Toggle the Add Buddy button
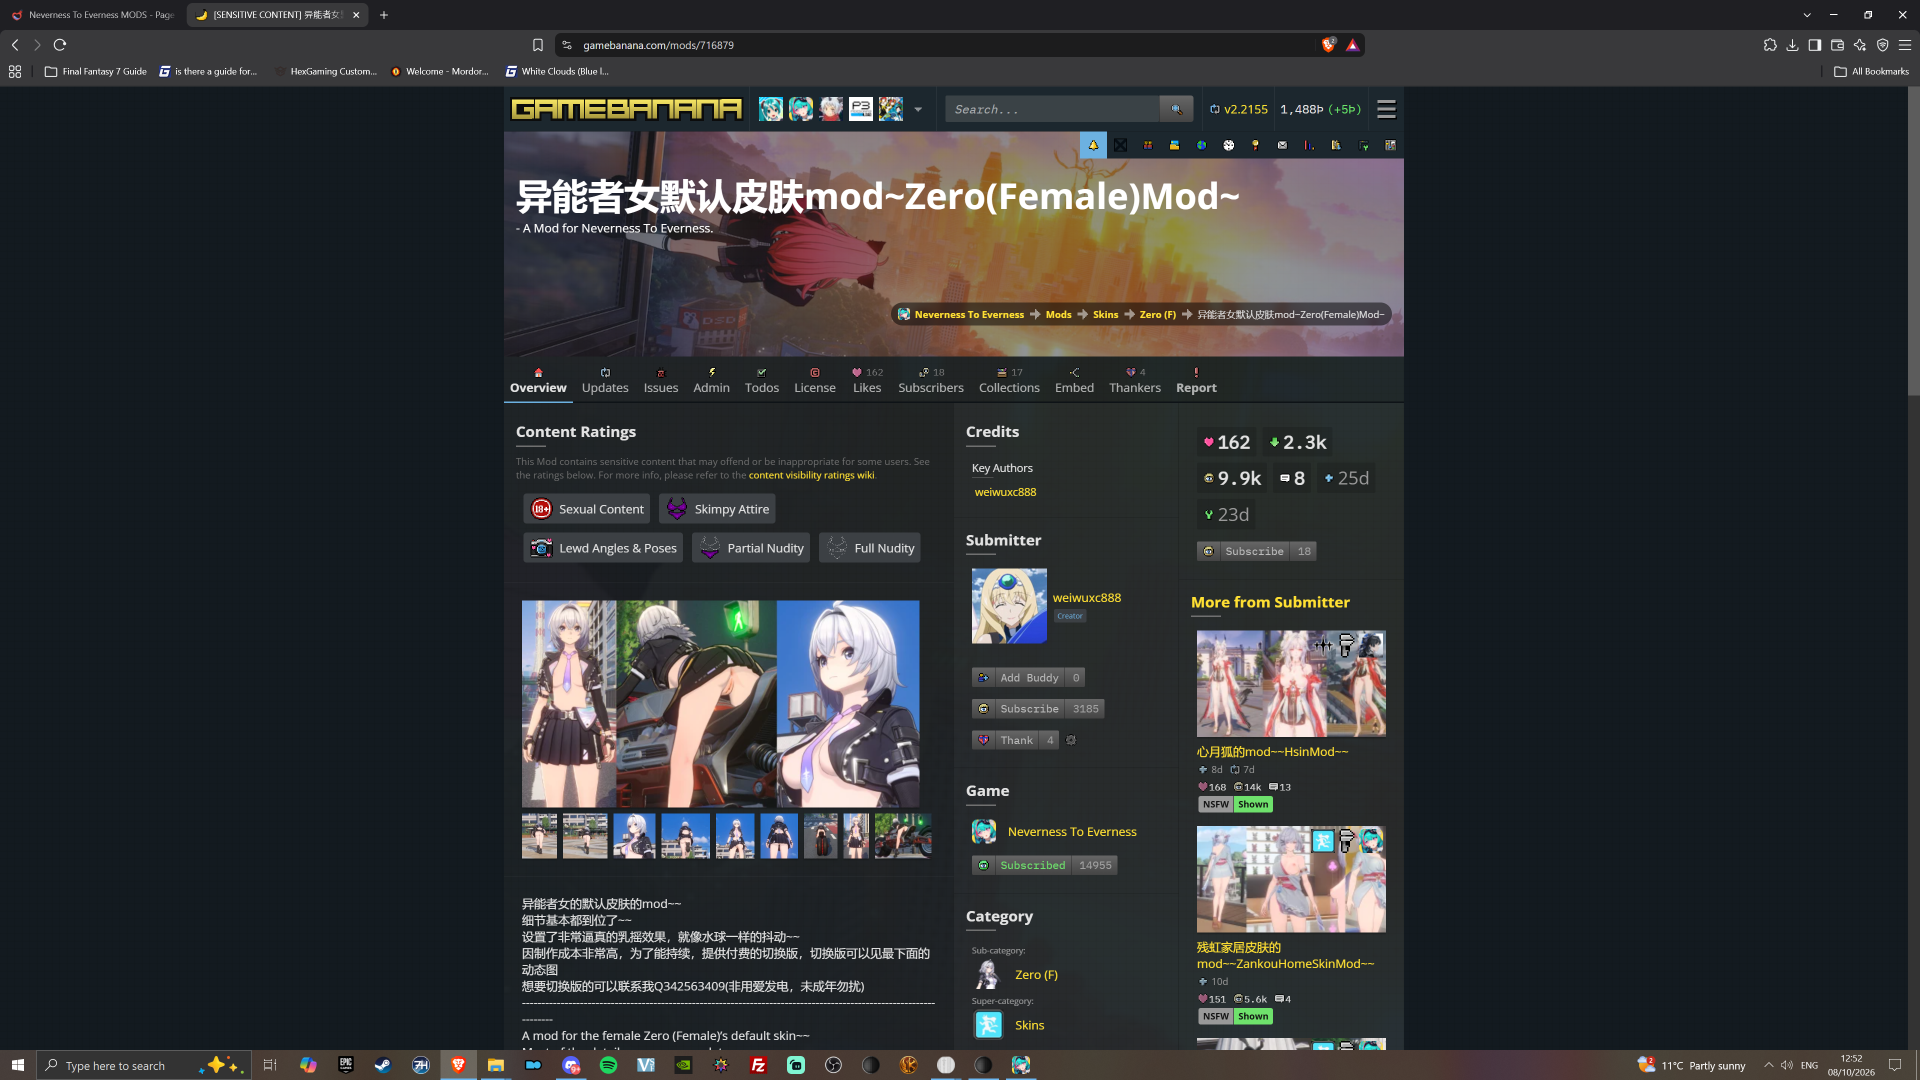 1028,677
